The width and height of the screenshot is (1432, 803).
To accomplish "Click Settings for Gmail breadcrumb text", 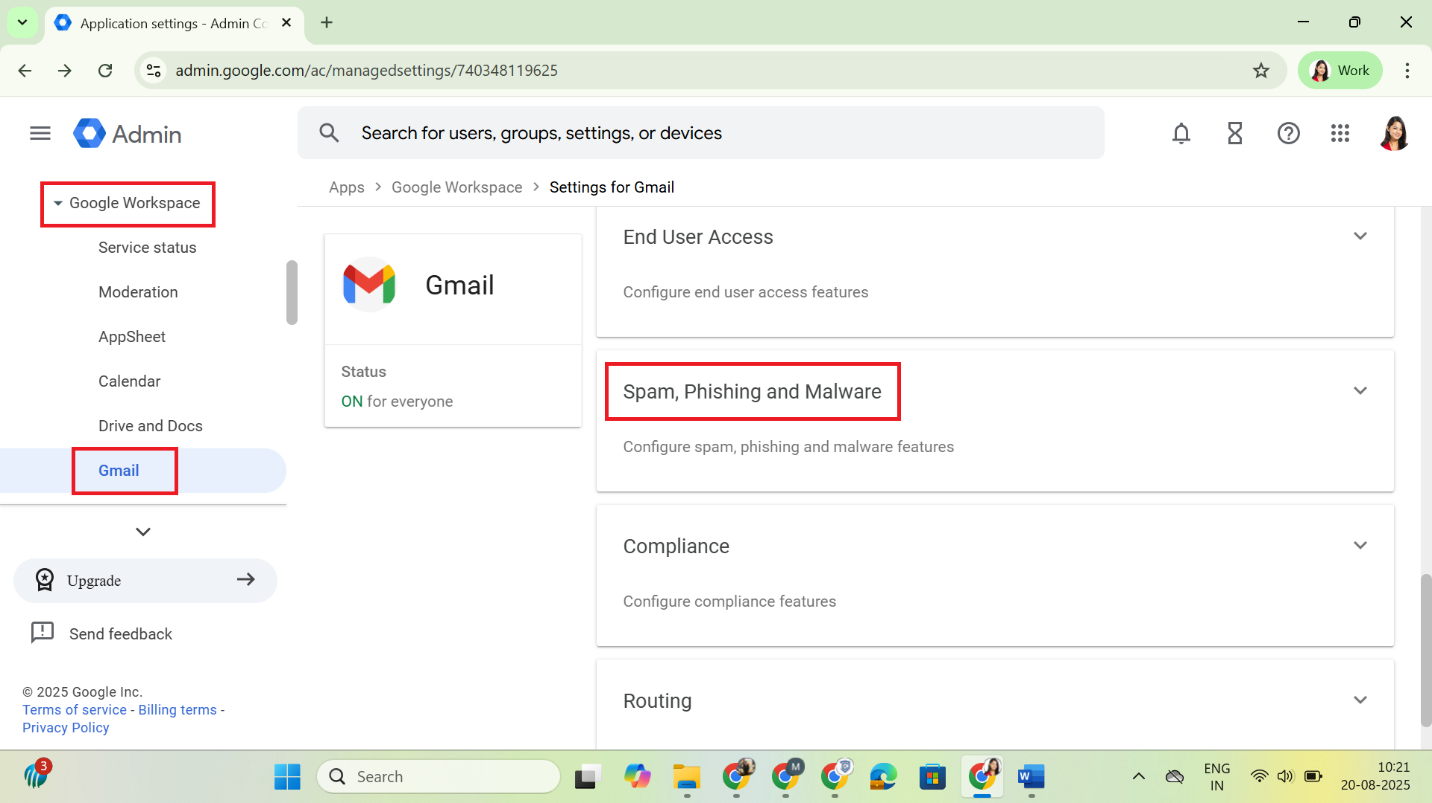I will coord(612,187).
